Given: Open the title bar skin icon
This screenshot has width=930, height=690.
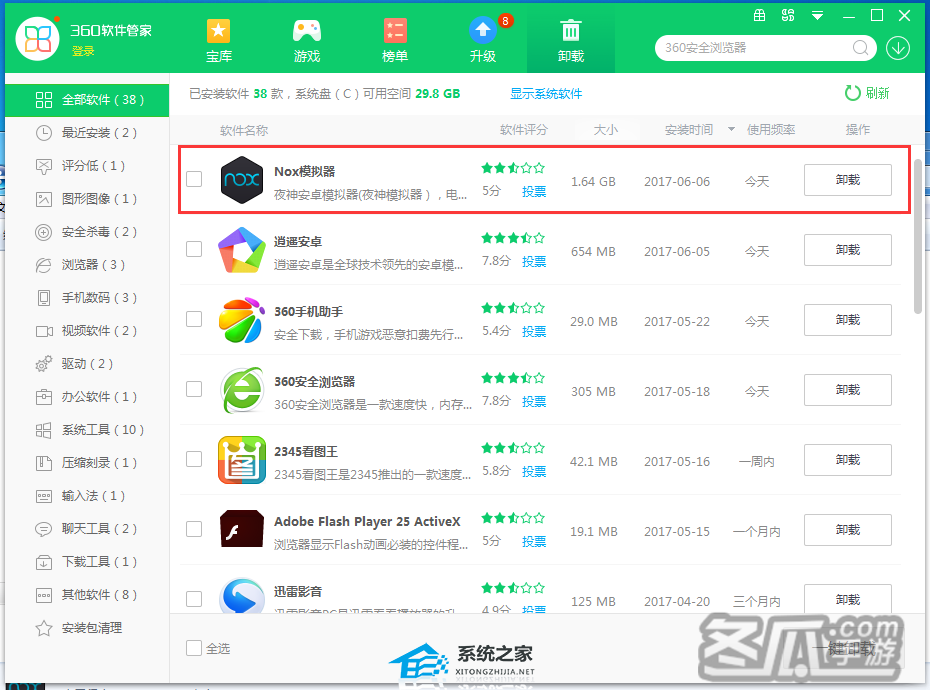Looking at the screenshot, I should [788, 15].
